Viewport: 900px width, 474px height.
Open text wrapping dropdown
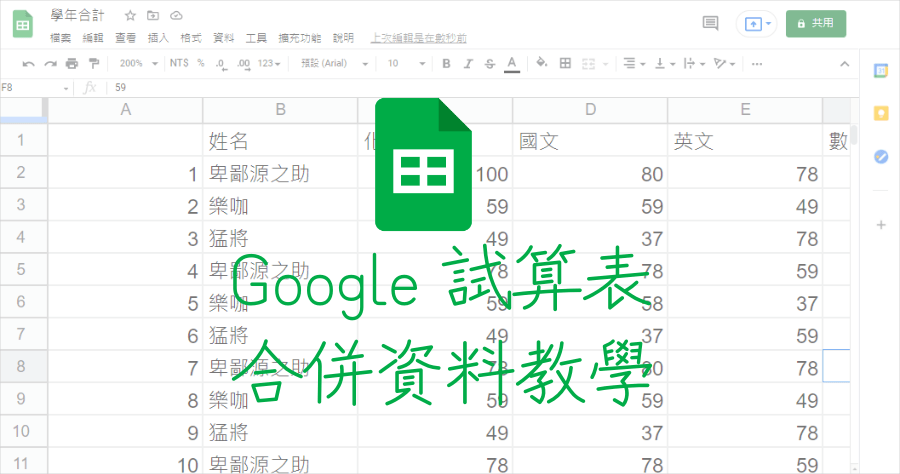coord(695,64)
